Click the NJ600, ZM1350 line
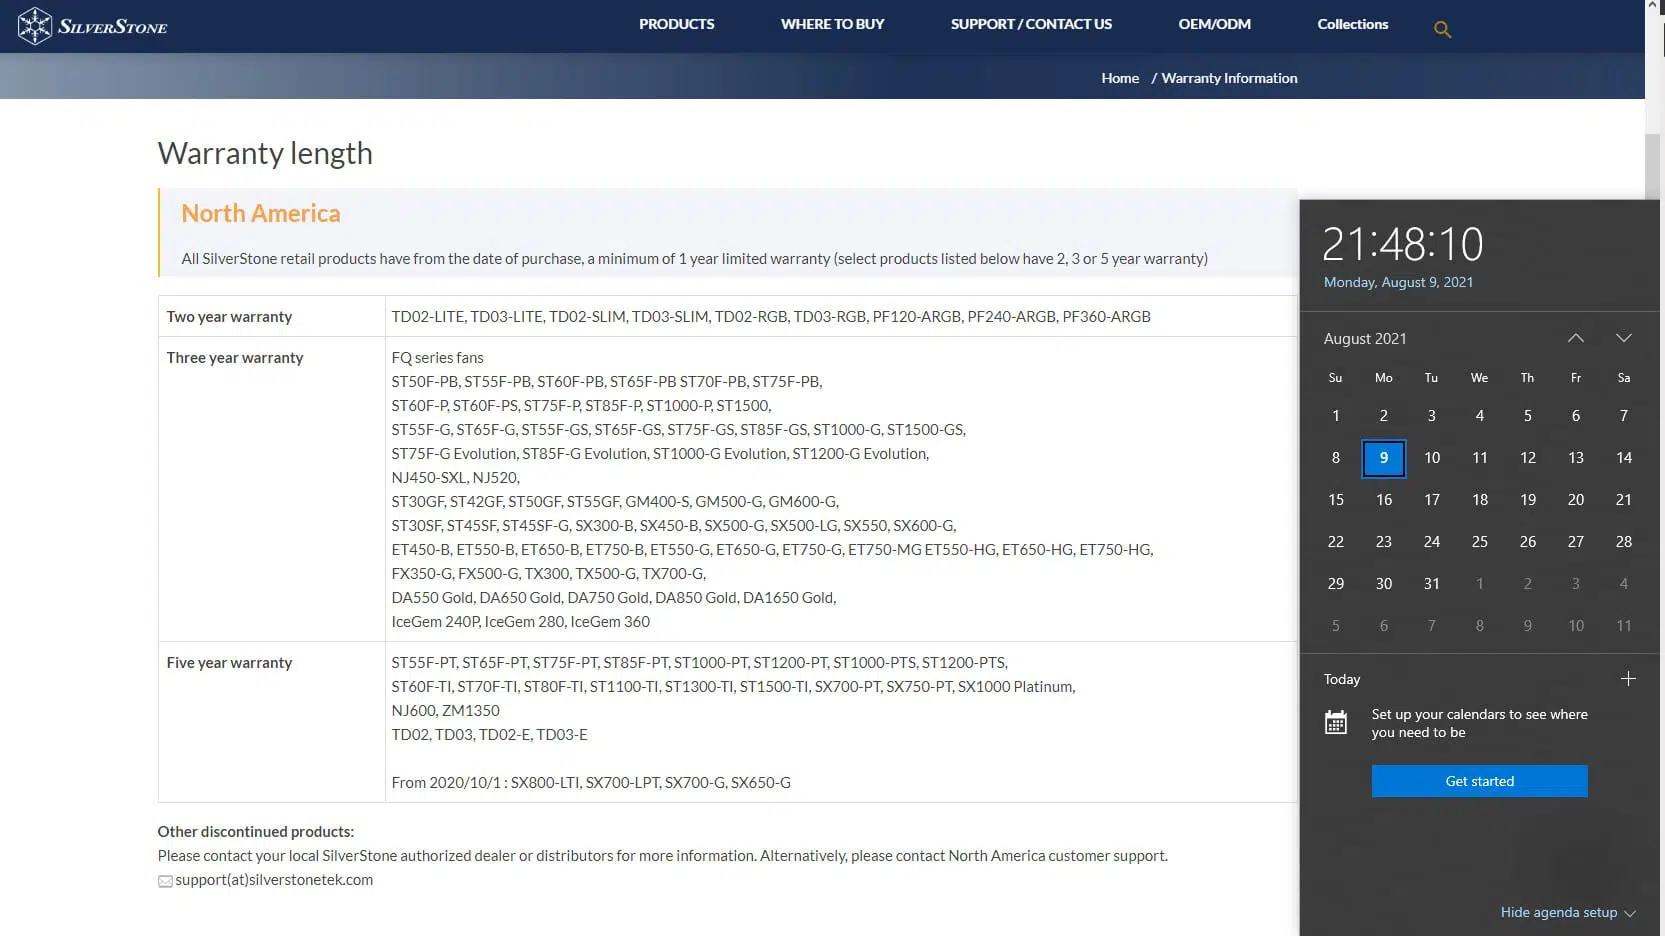This screenshot has height=936, width=1665. (x=445, y=711)
